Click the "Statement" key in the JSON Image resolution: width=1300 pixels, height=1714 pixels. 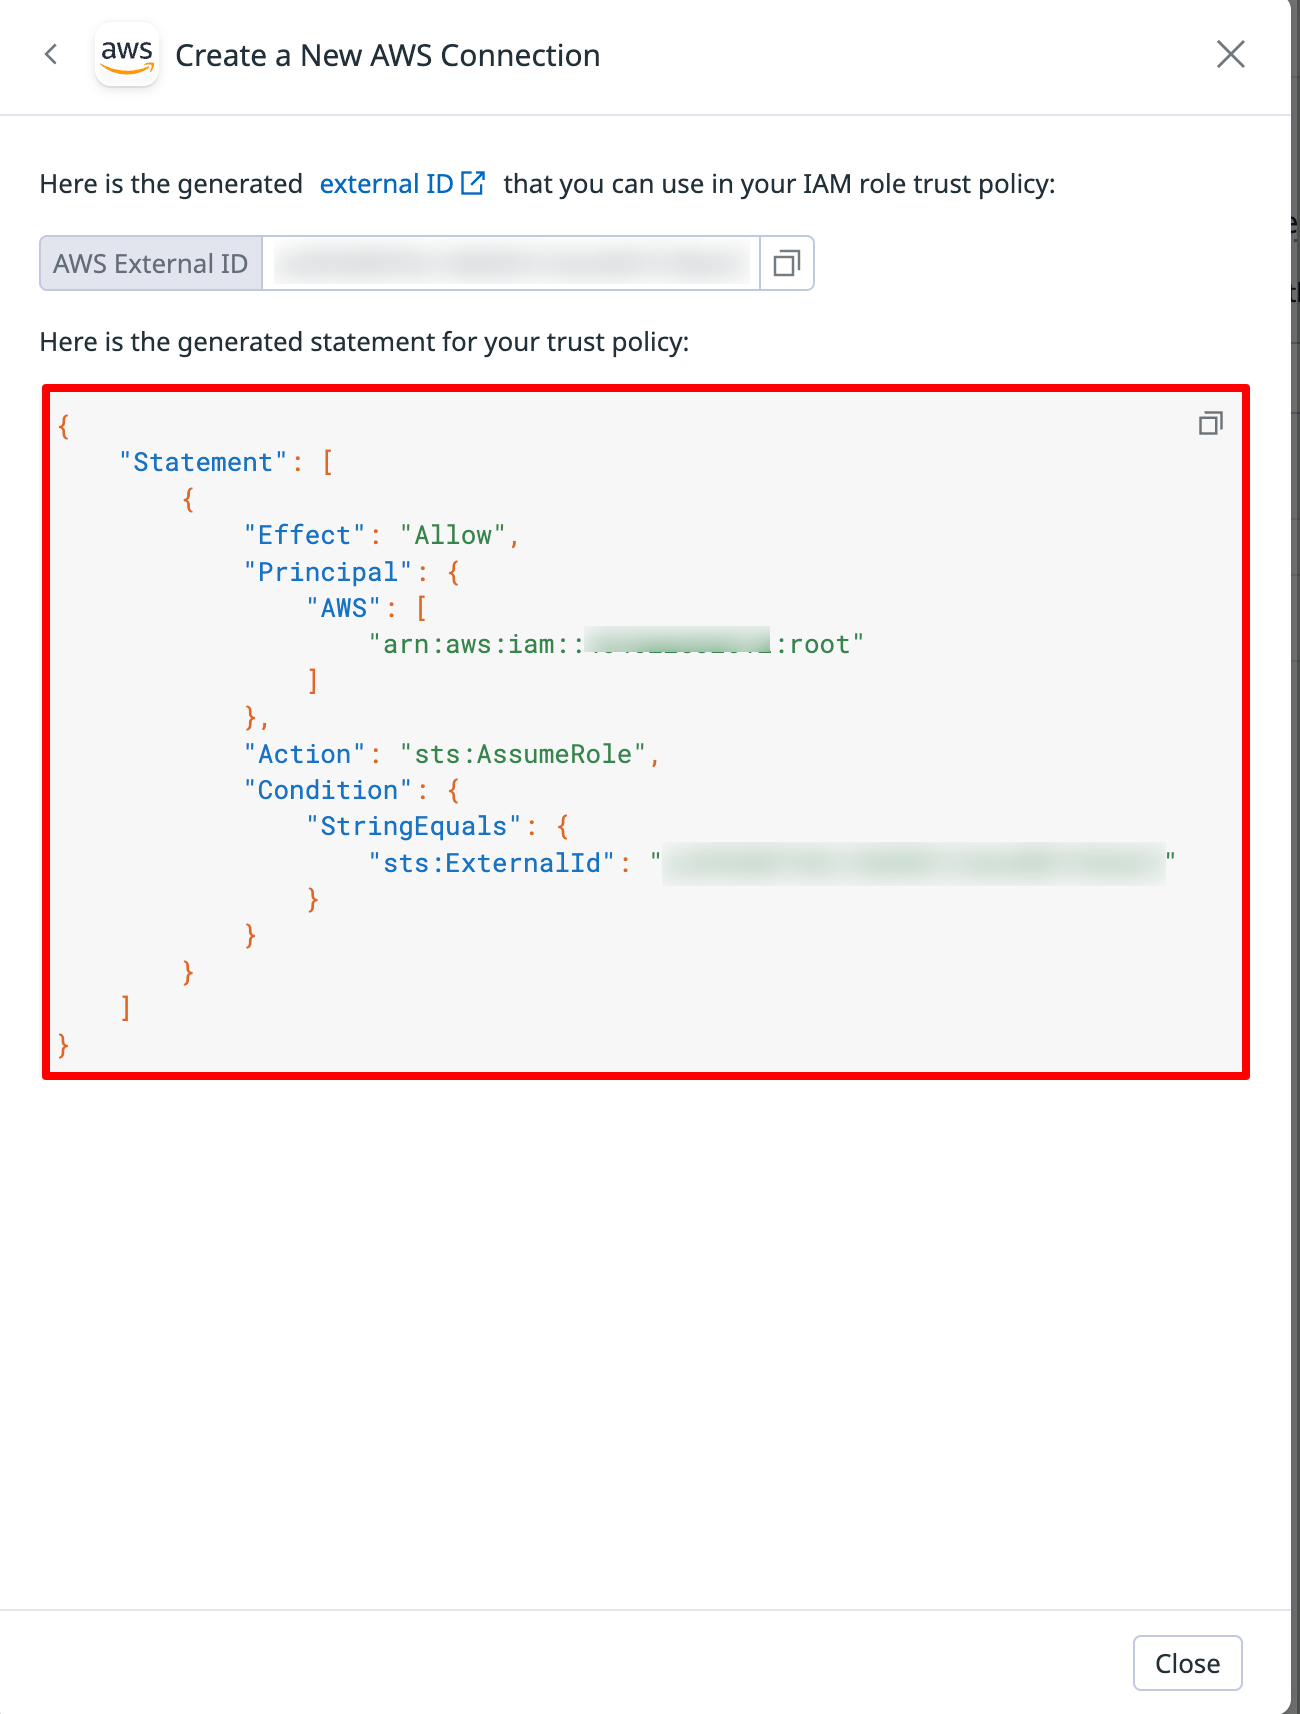point(203,462)
